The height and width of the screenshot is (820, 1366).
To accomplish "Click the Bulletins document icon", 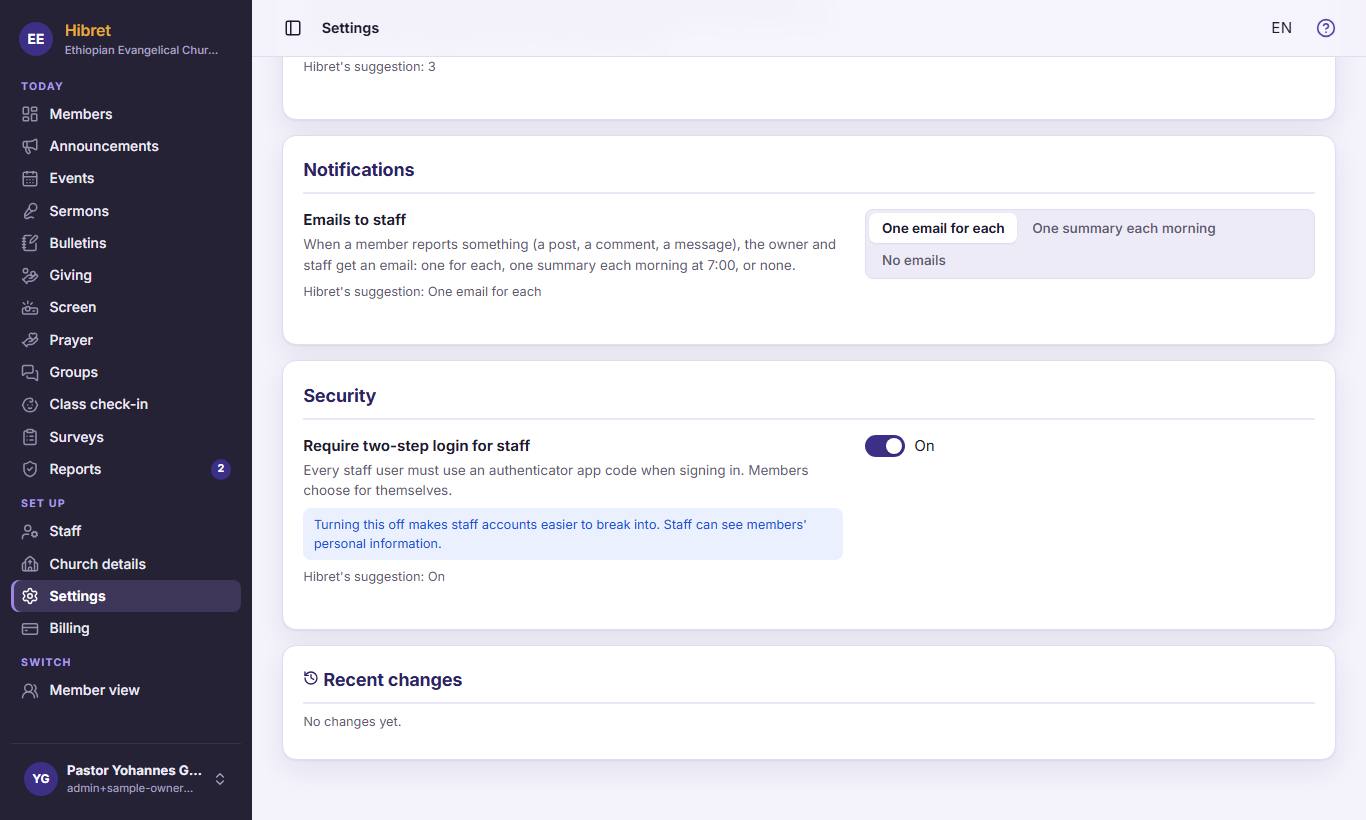I will (x=30, y=243).
